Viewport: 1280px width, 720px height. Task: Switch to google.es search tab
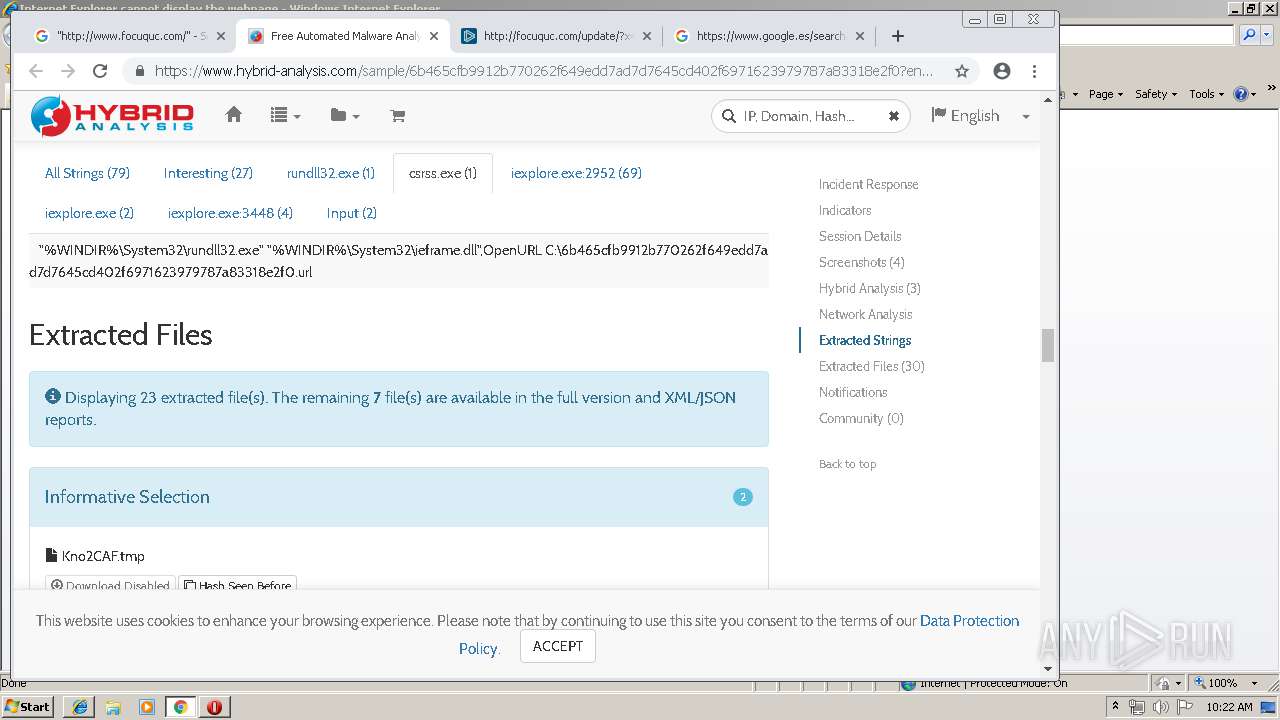tap(770, 36)
